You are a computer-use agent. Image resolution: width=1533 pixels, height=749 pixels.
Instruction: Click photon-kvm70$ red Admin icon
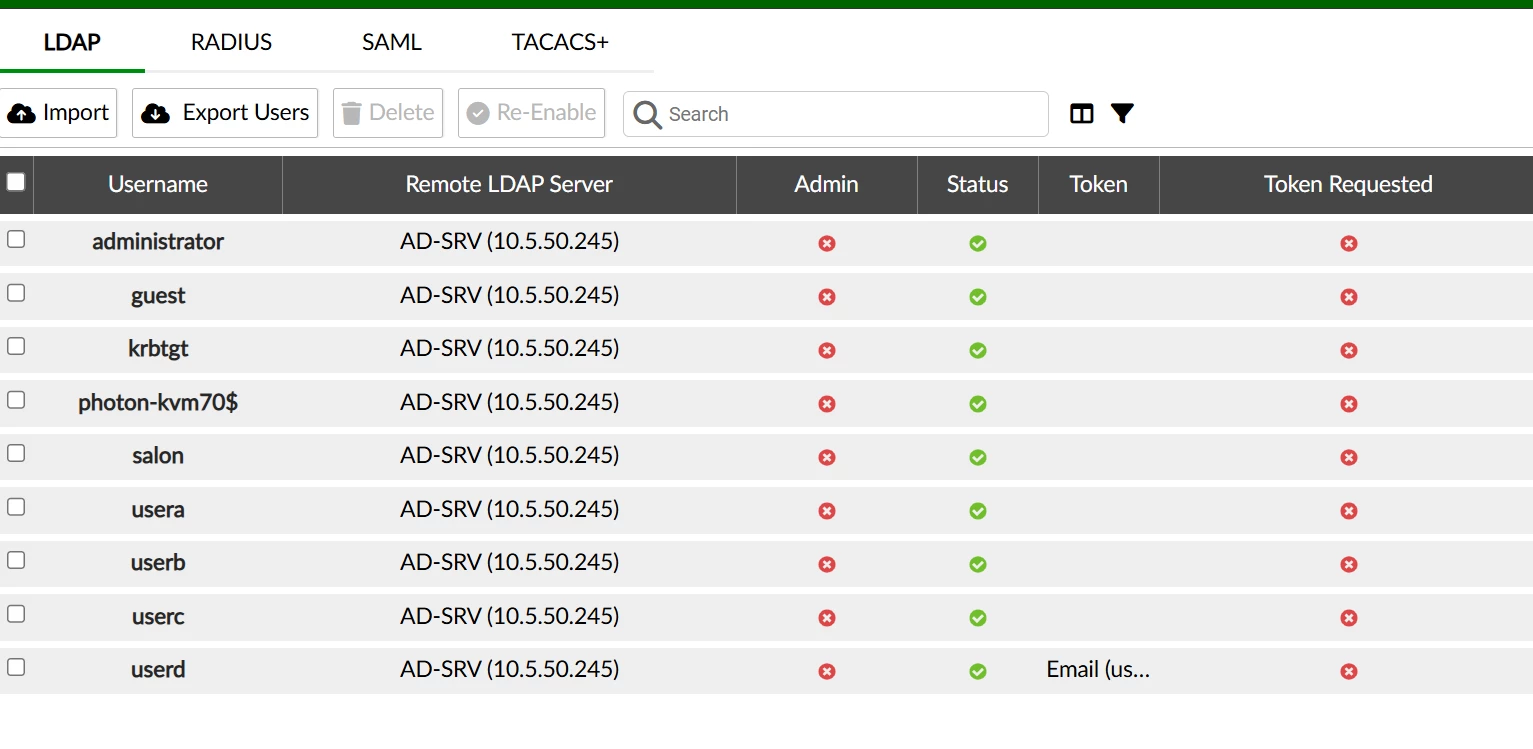[826, 404]
